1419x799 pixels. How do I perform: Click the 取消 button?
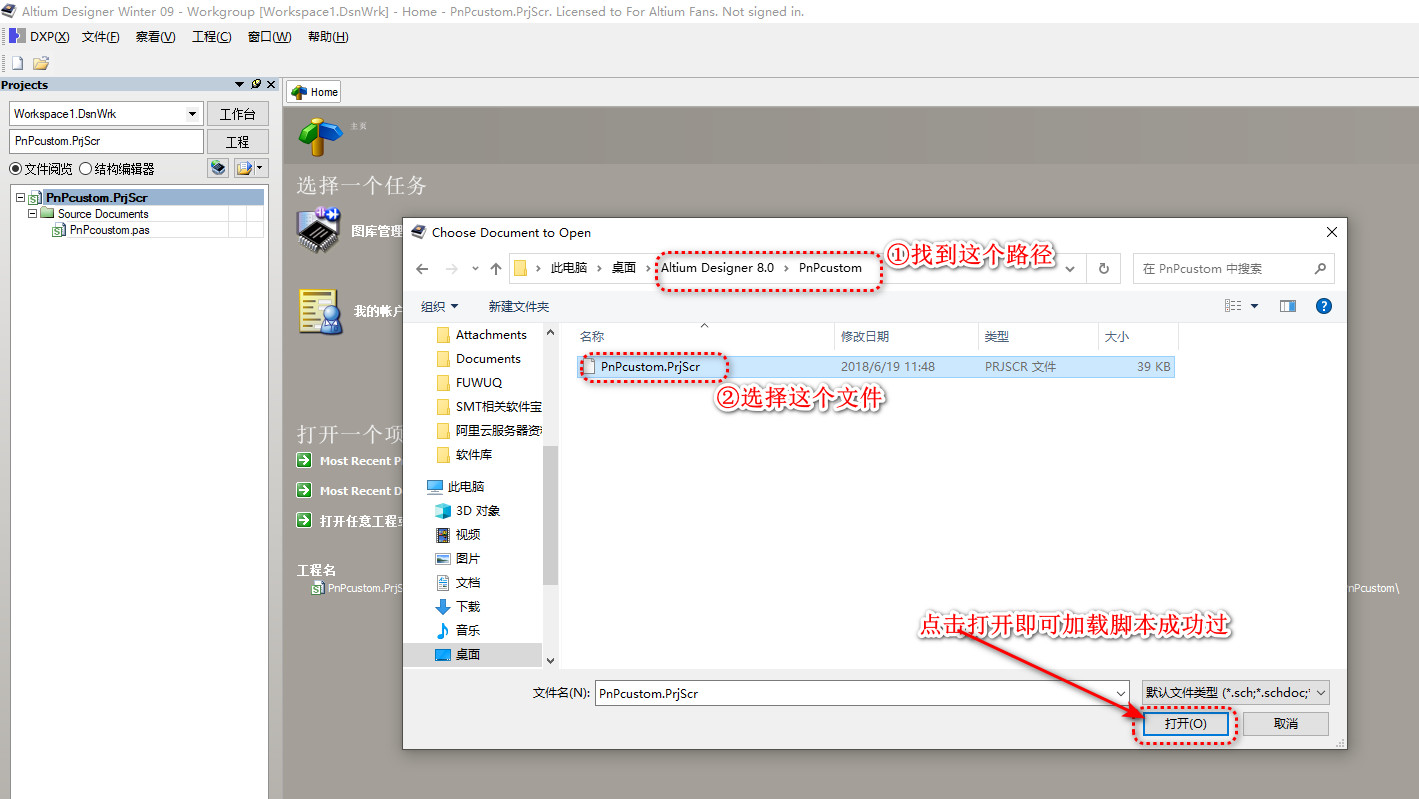[1285, 723]
